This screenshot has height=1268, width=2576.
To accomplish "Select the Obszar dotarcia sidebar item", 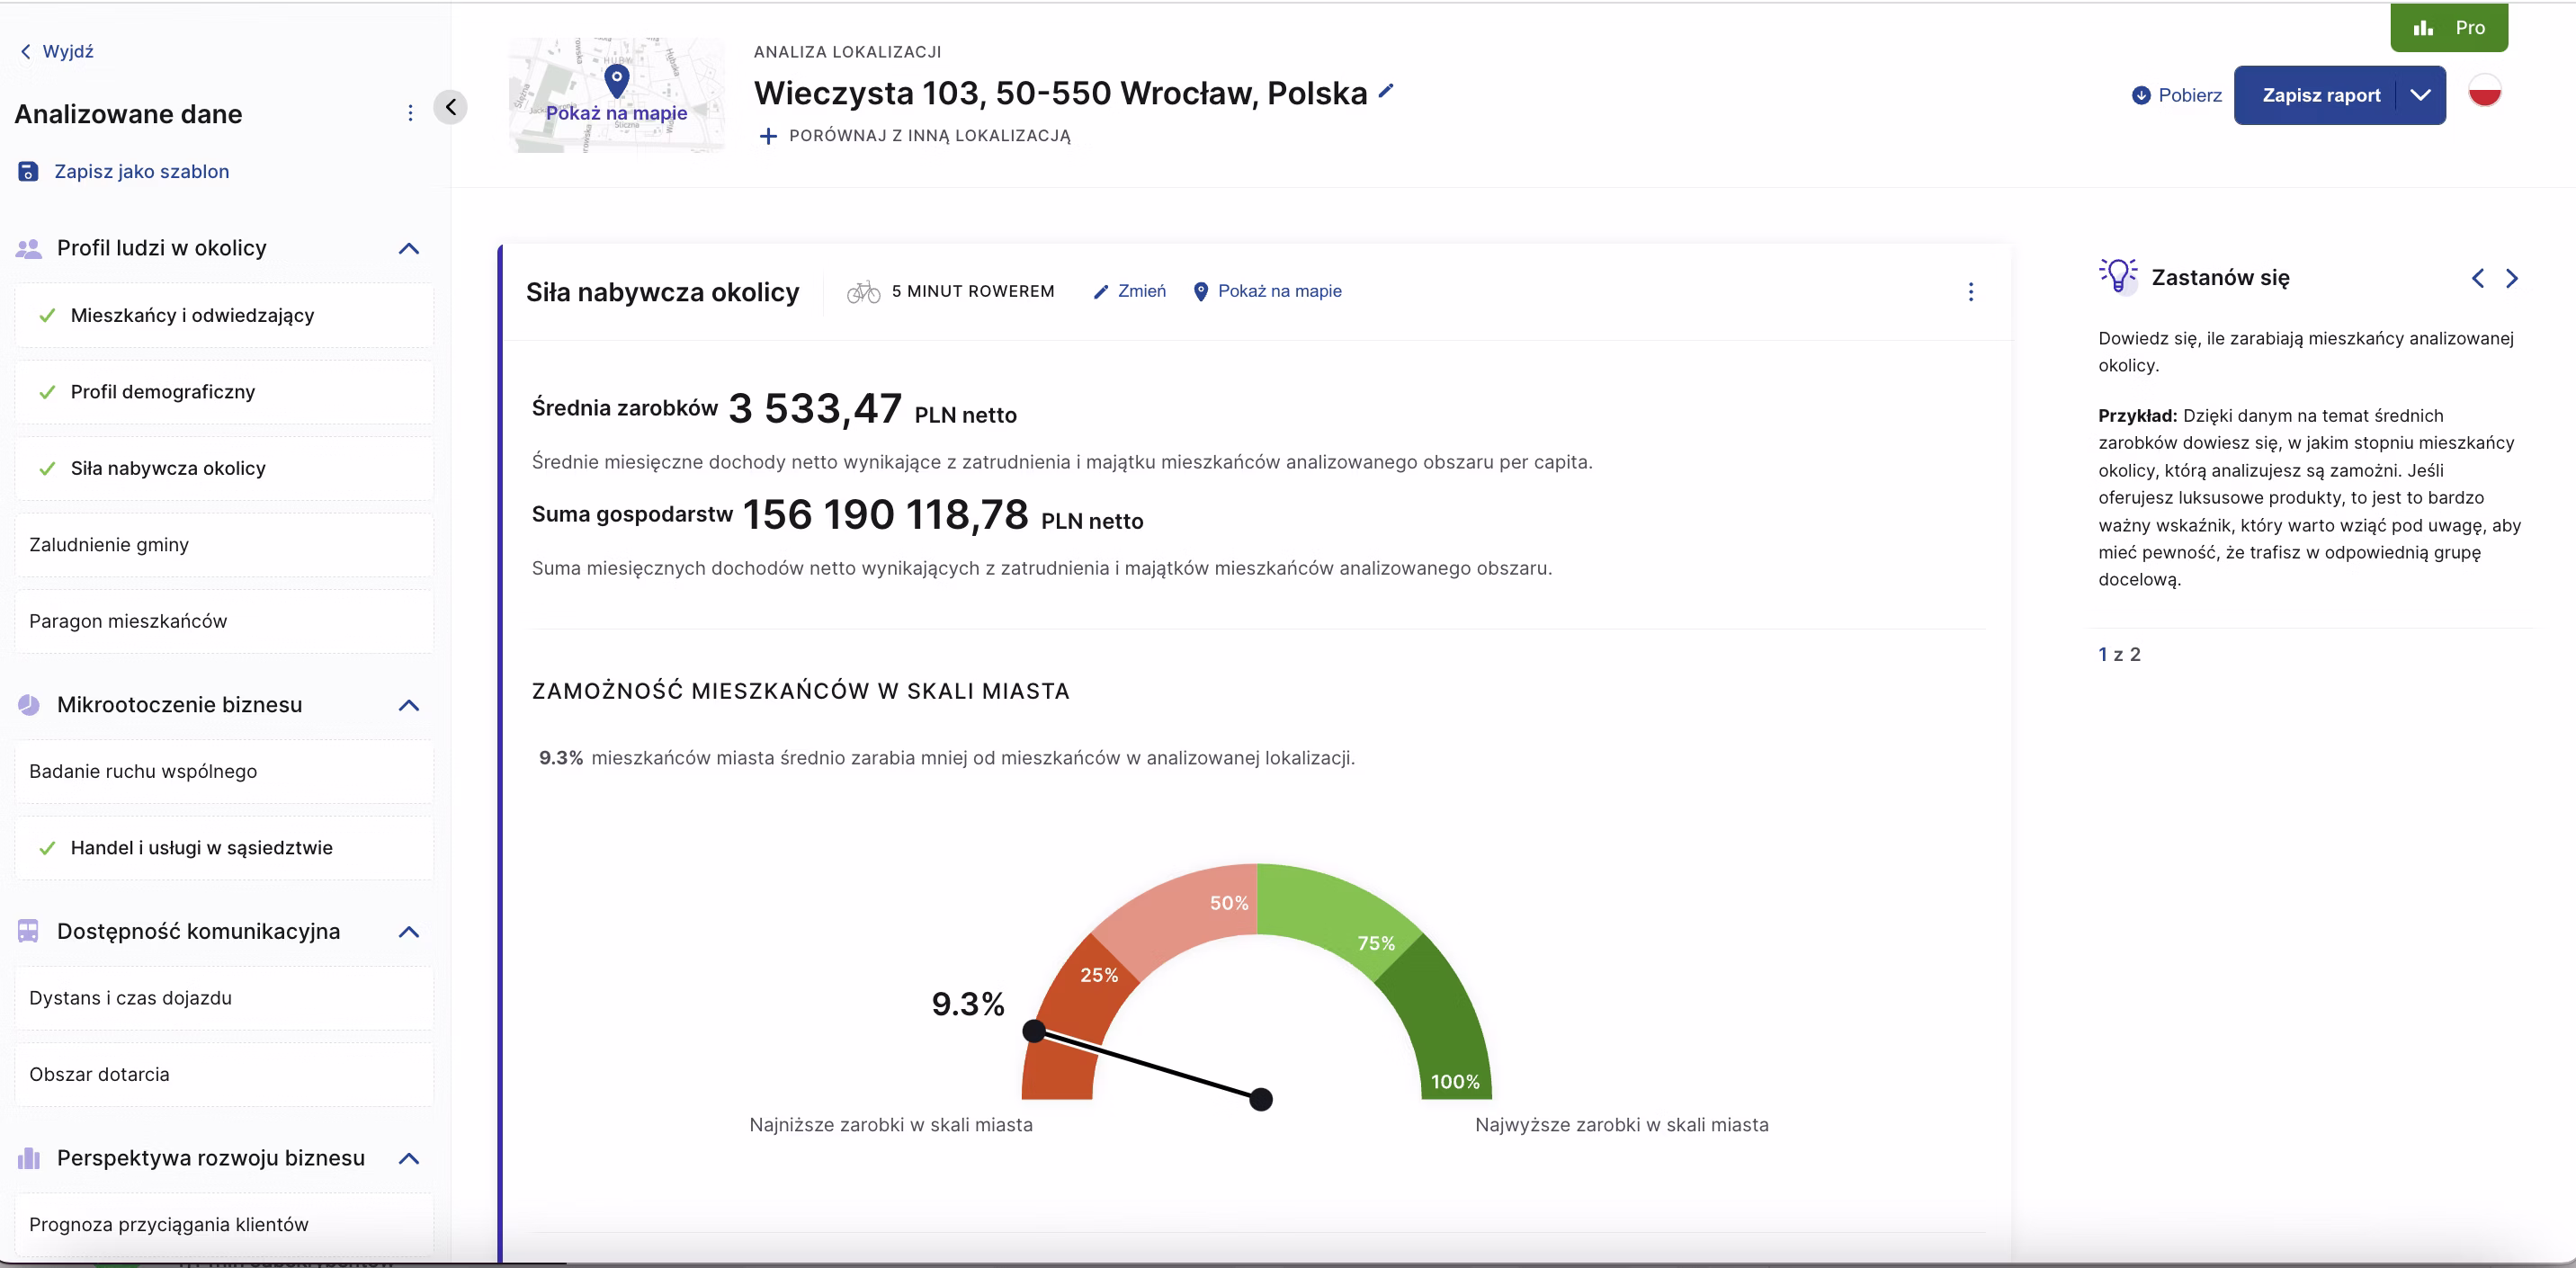I will [99, 1075].
